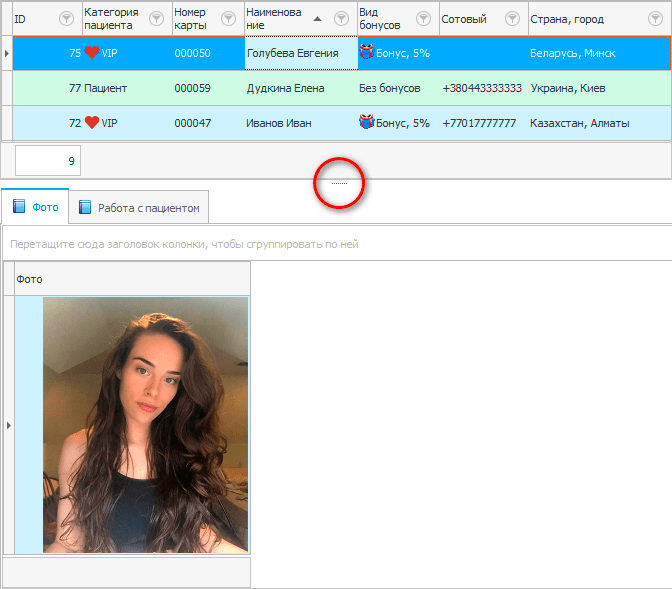Open filter for Вид бонусов column

click(x=422, y=18)
